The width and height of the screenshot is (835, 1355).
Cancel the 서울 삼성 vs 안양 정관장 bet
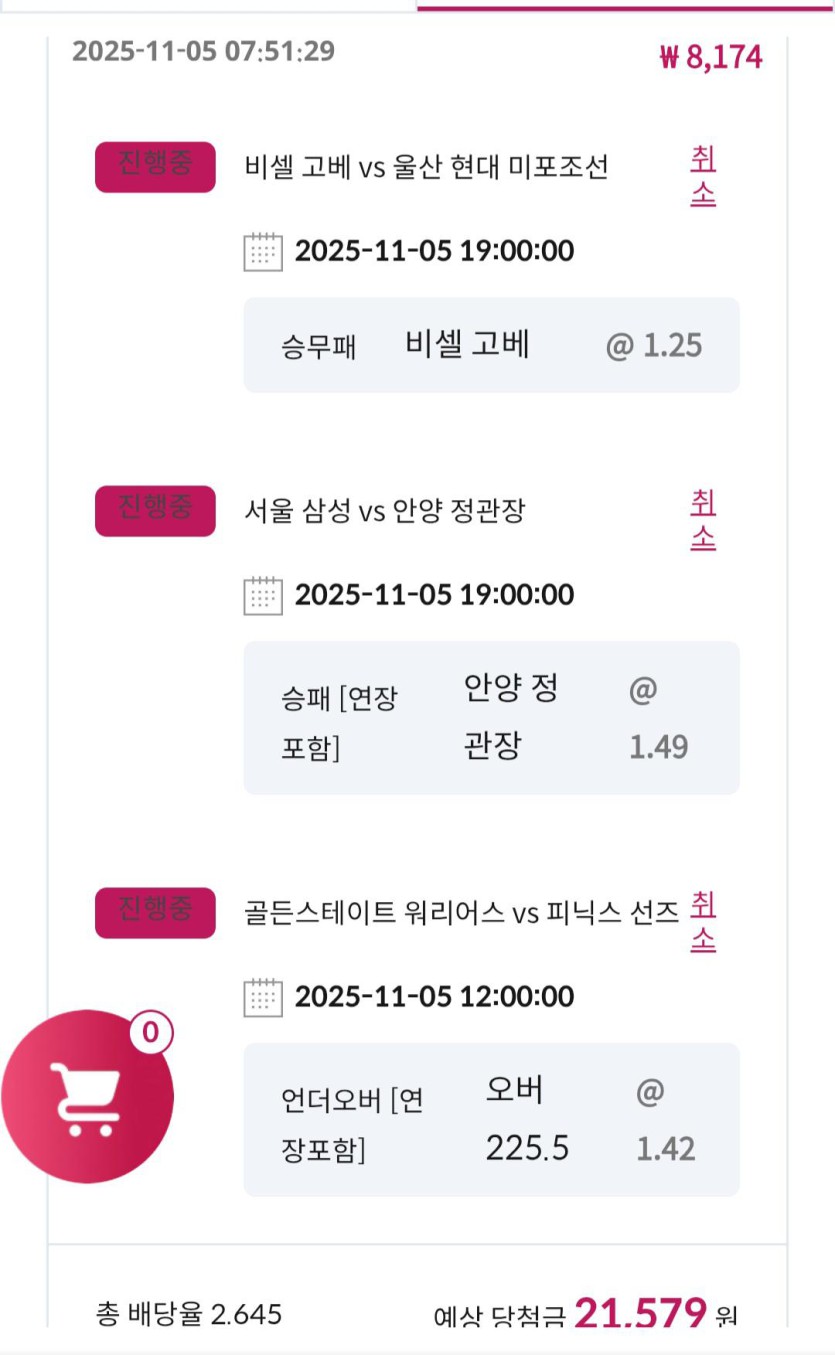(x=703, y=521)
